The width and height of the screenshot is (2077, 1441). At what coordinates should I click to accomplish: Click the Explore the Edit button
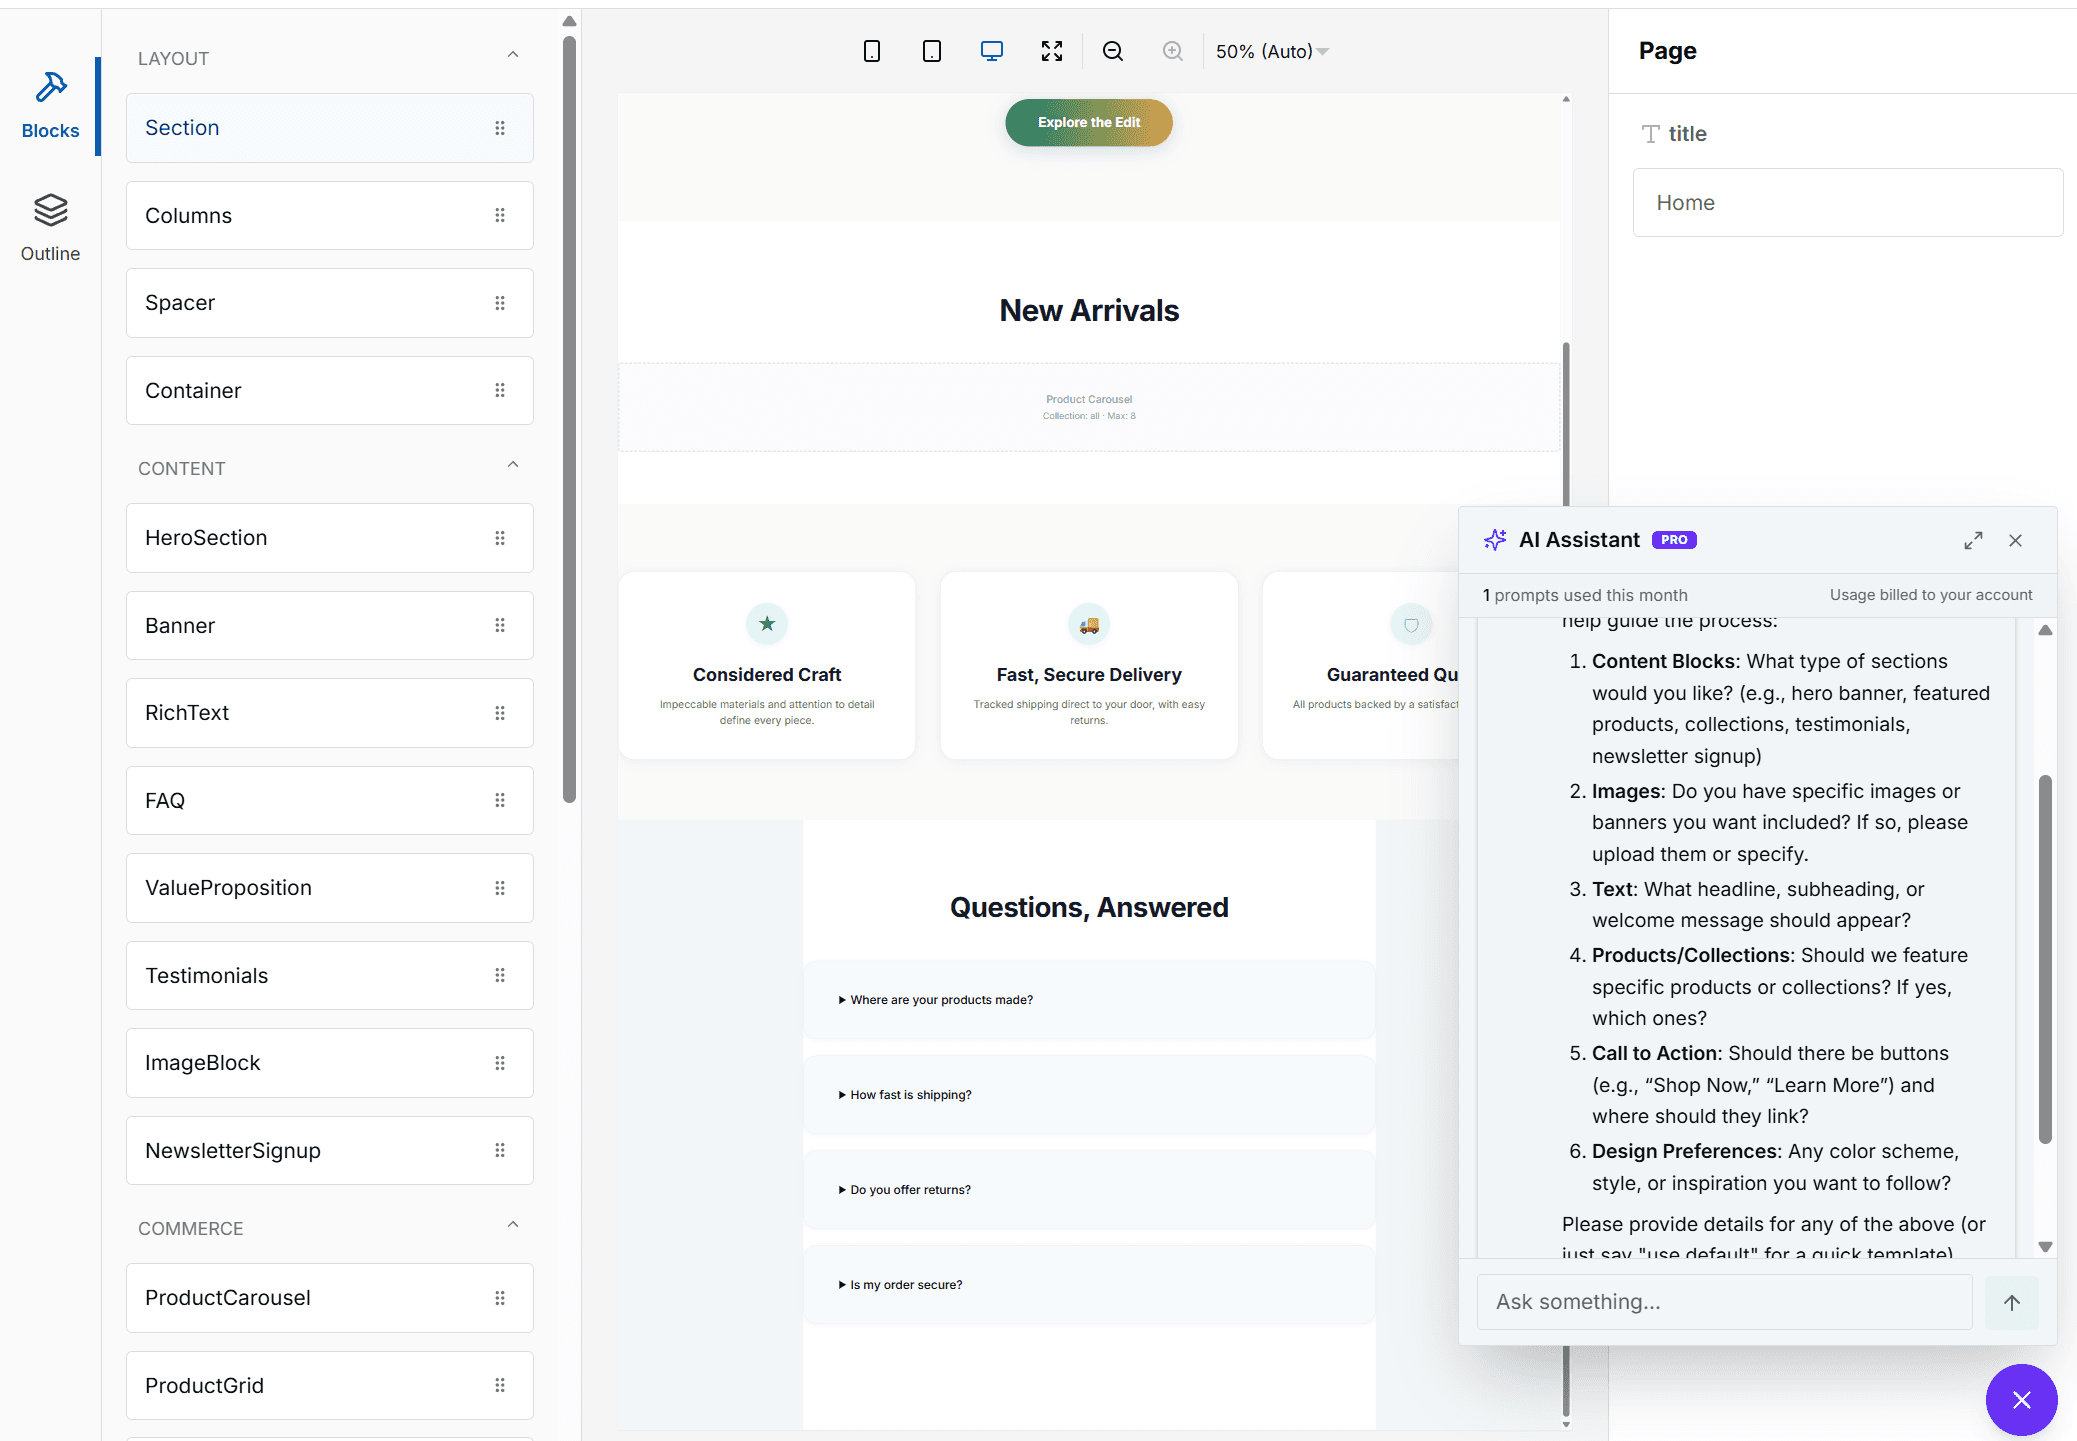tap(1089, 123)
